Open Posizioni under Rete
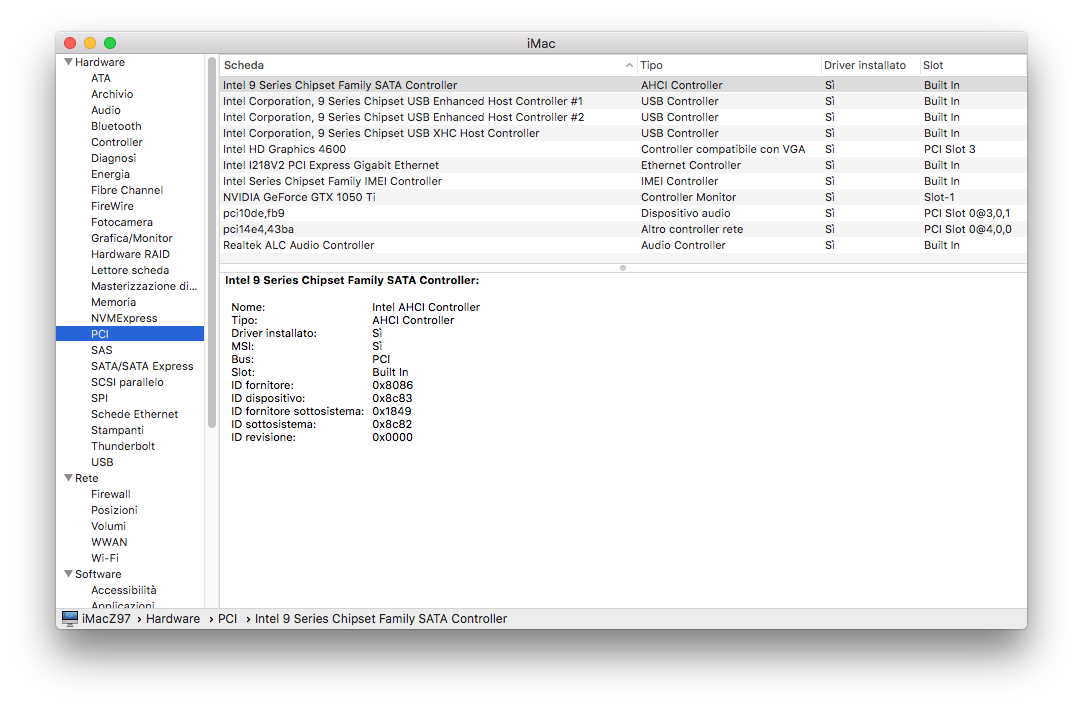Screen dimensions: 1083x709 click(x=114, y=509)
